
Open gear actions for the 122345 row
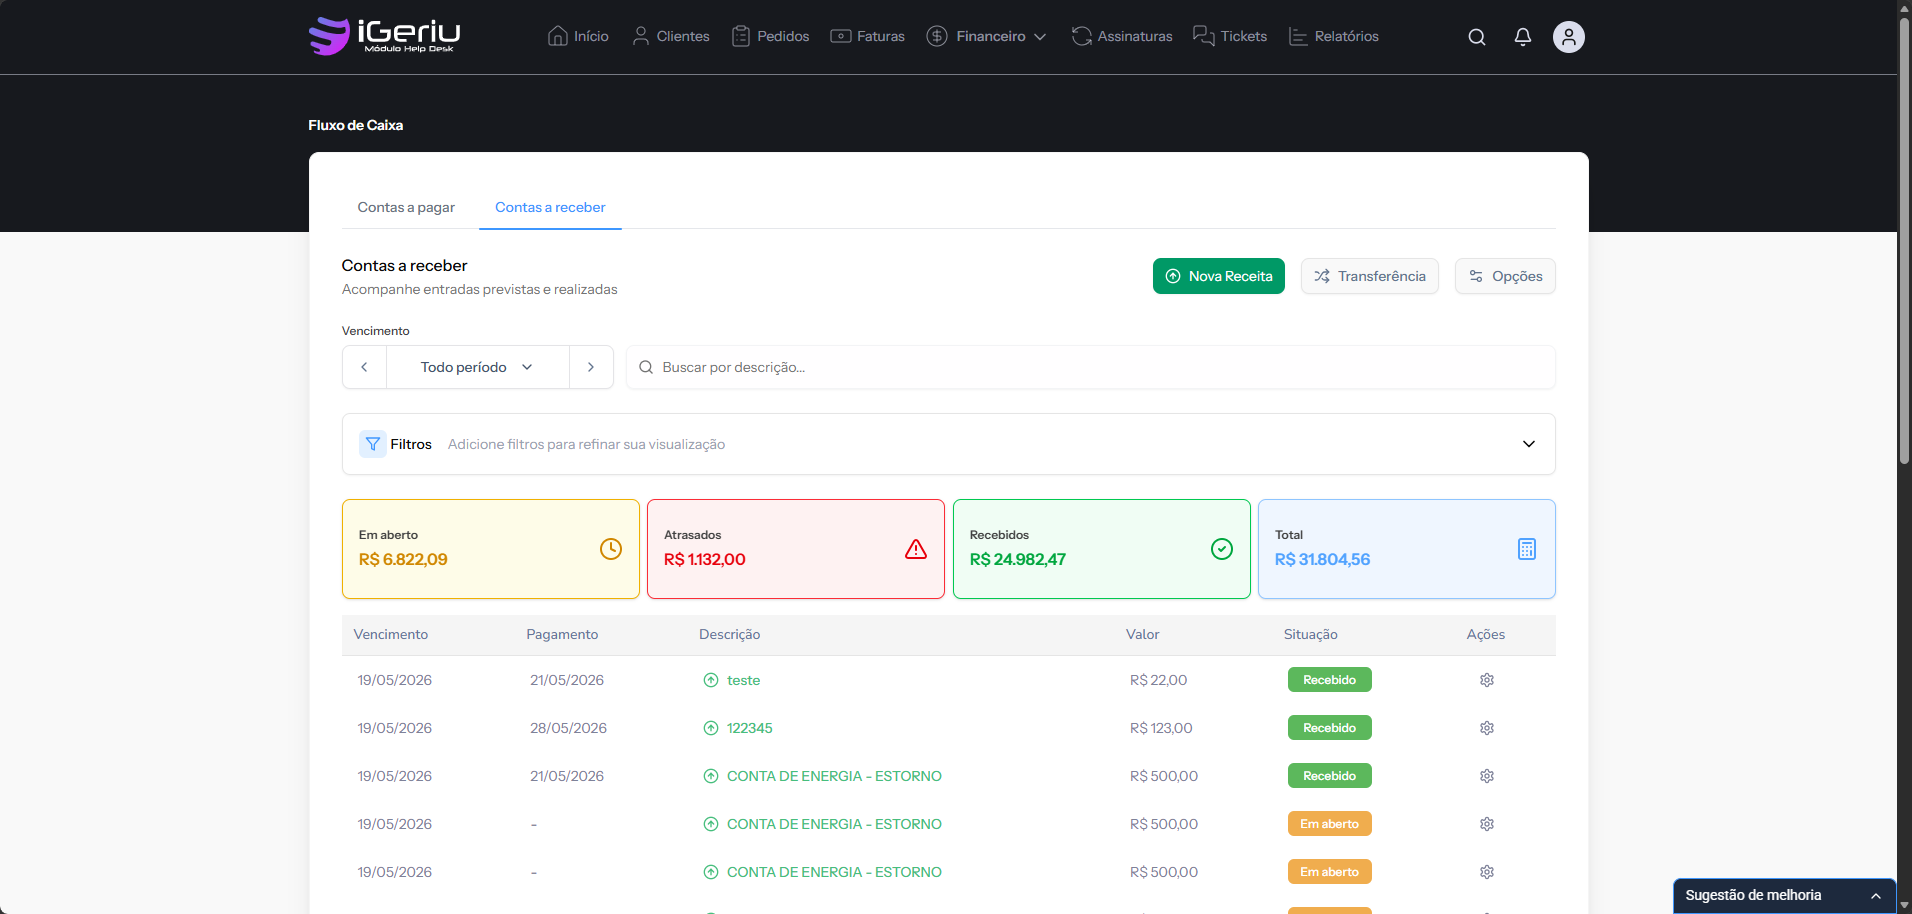[x=1487, y=728]
